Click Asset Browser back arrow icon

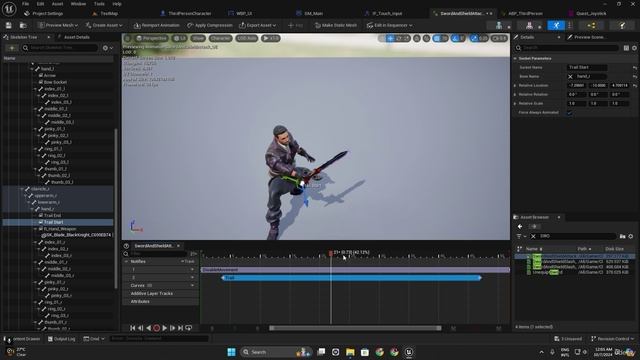(520, 227)
